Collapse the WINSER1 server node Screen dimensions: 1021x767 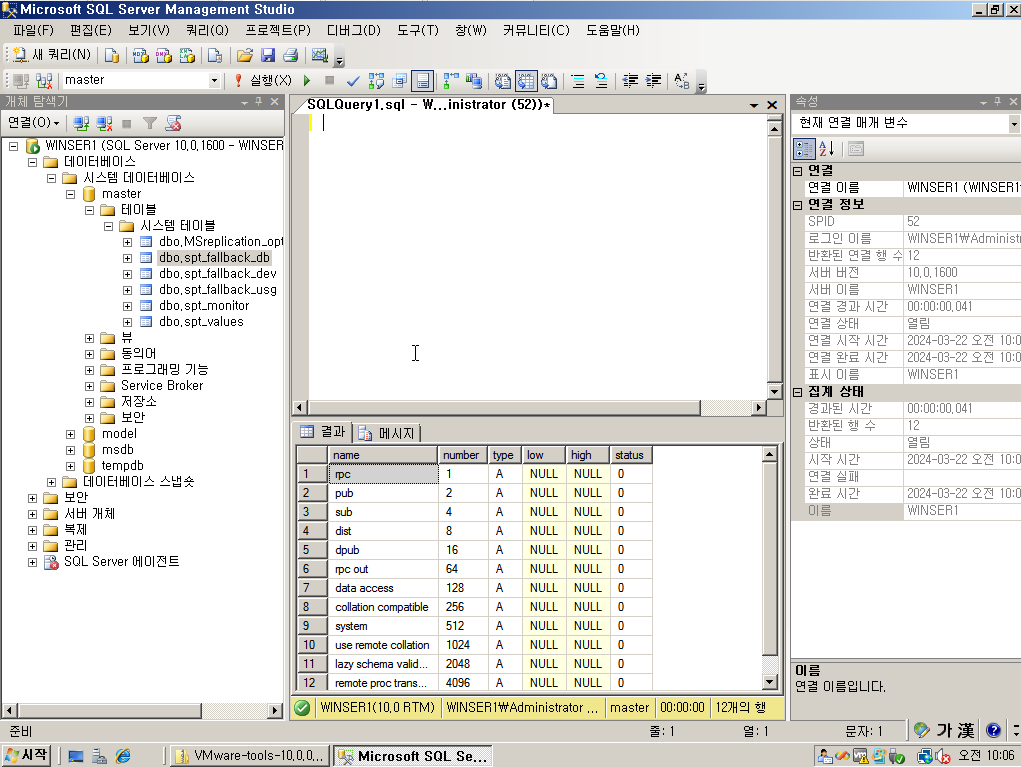[x=13, y=146]
